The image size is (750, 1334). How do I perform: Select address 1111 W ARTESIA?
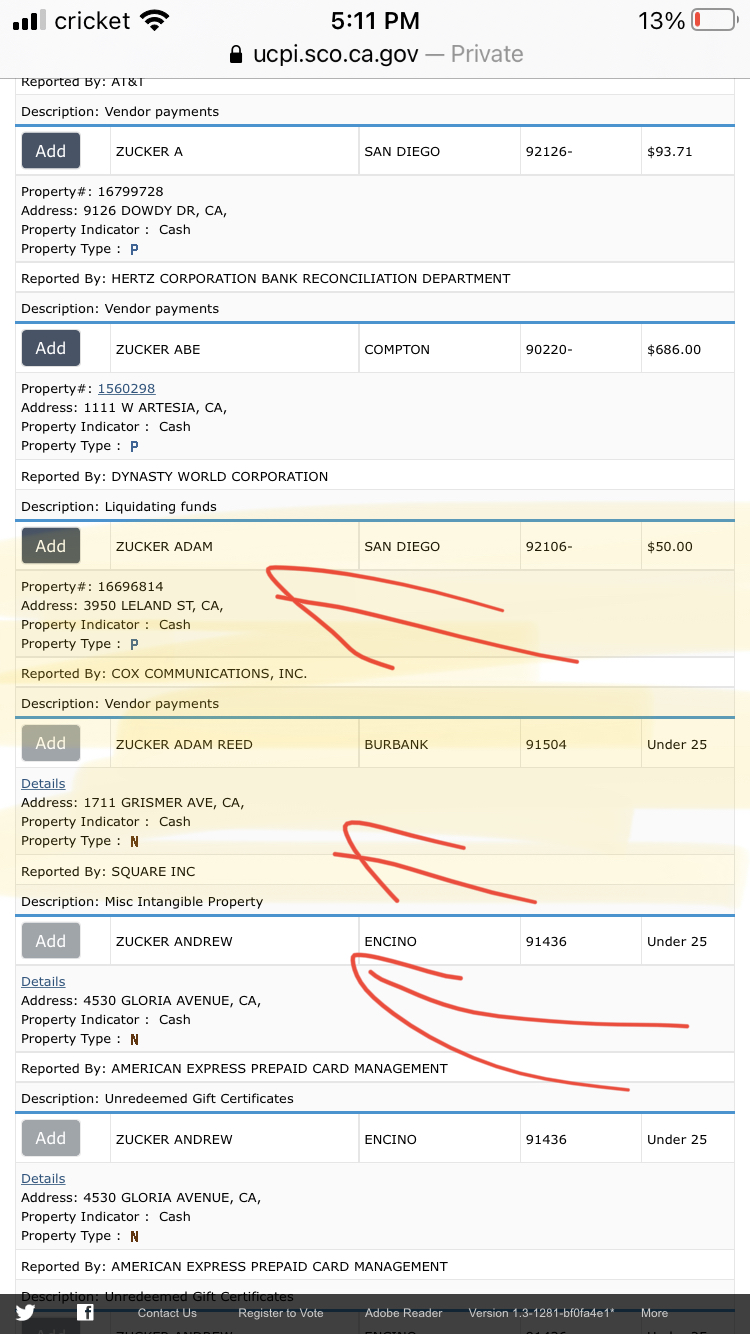[x=124, y=407]
